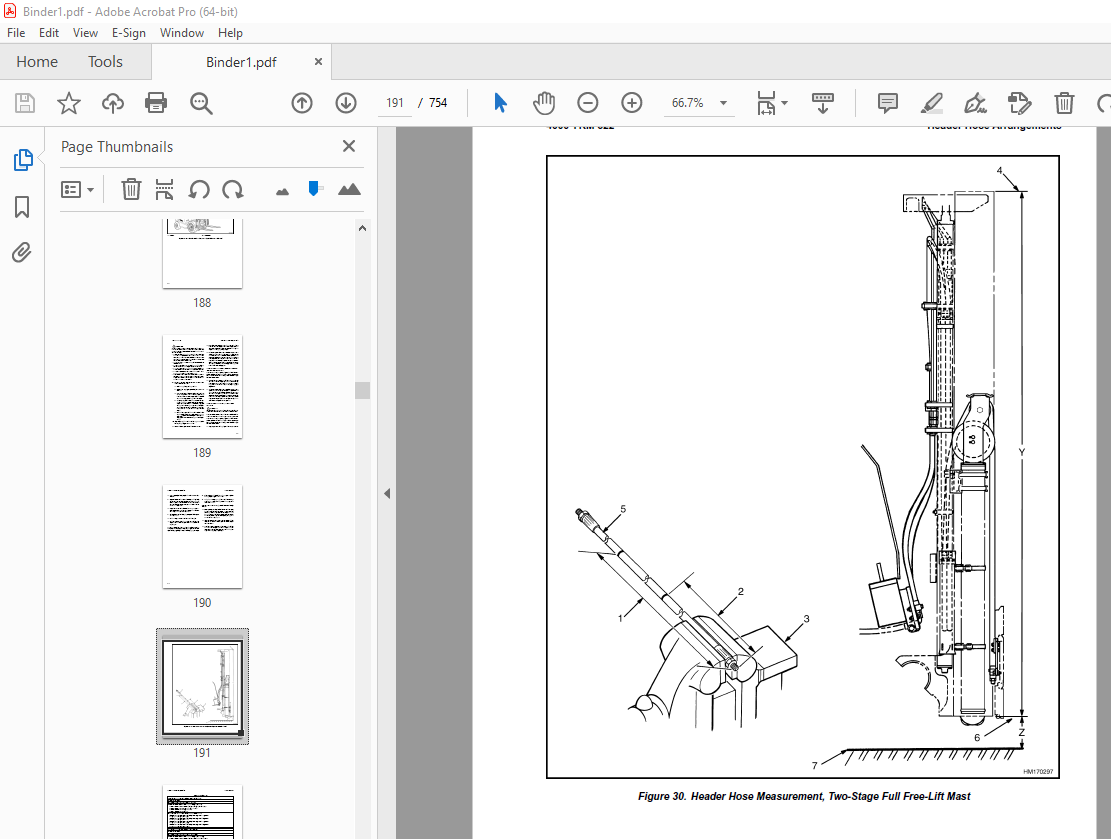The height and width of the screenshot is (839, 1111).
Task: Open the Attachments paperclip panel
Action: tap(22, 253)
